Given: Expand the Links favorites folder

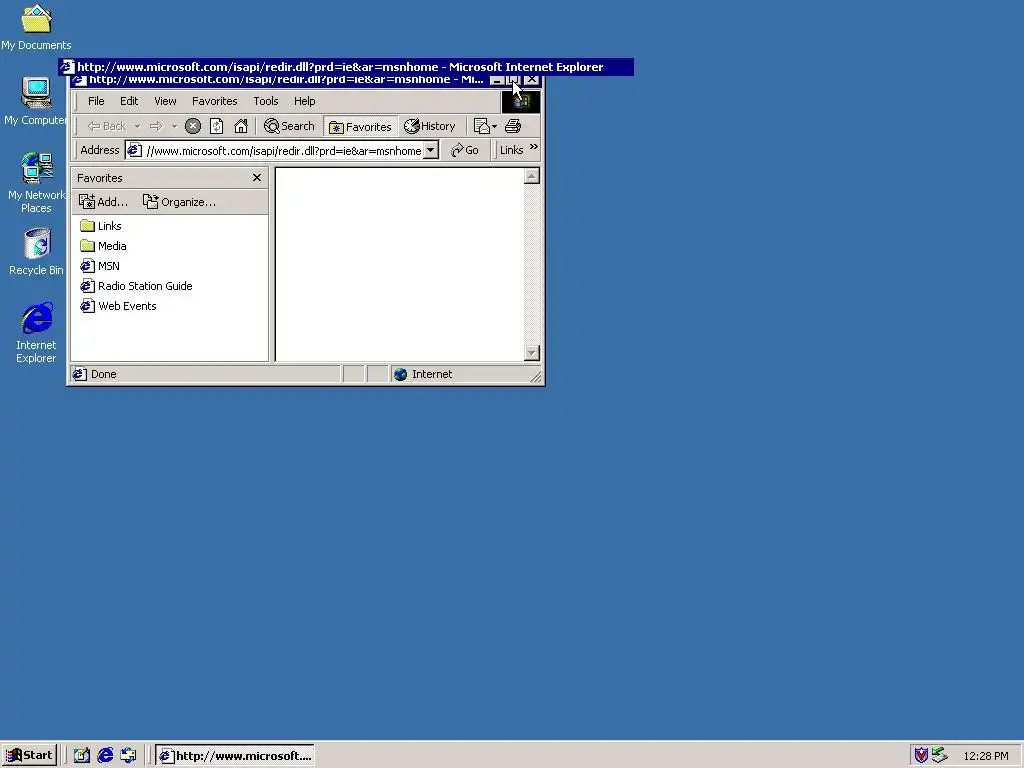Looking at the screenshot, I should [x=101, y=226].
